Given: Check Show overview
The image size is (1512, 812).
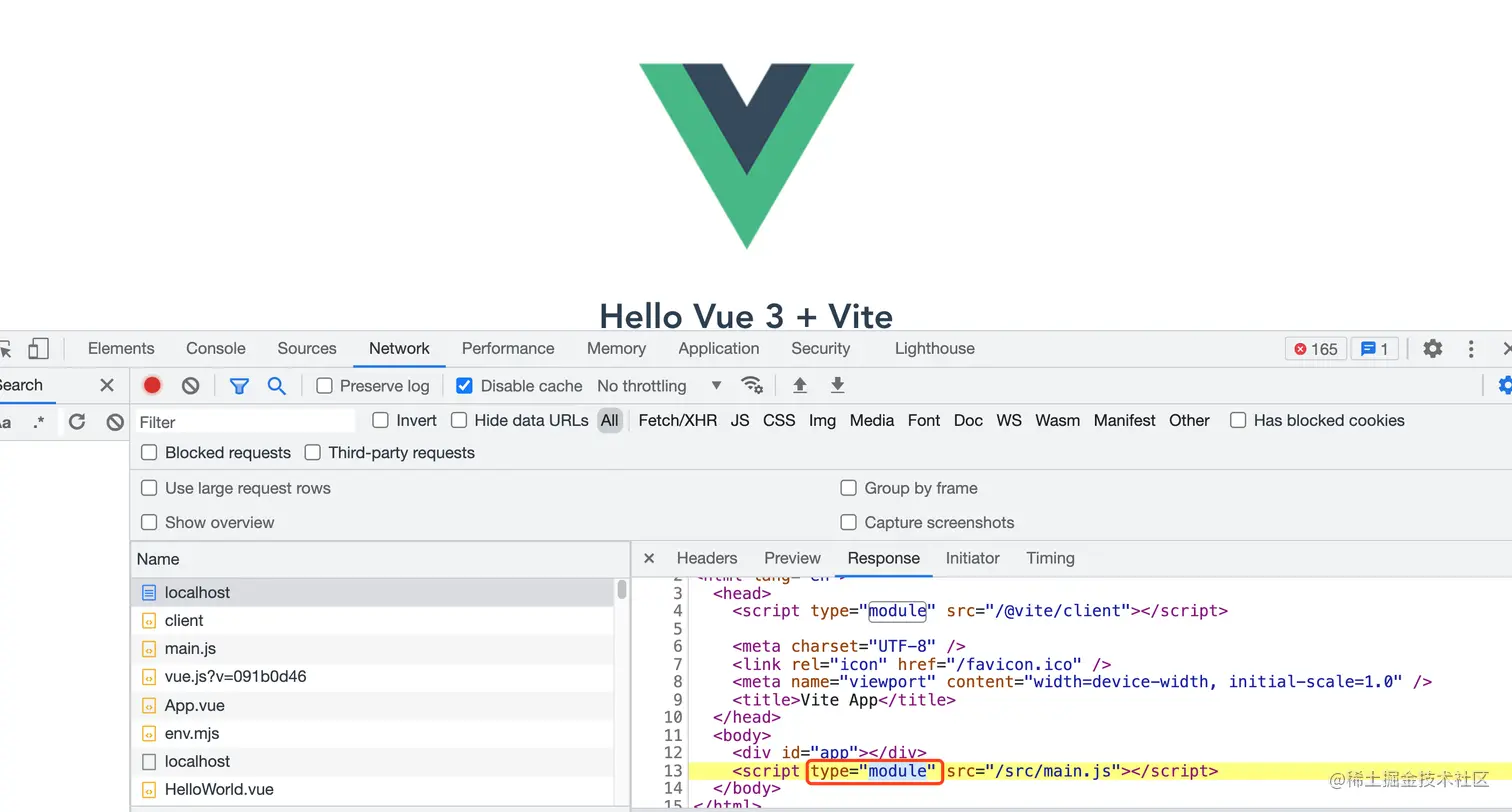Looking at the screenshot, I should tap(149, 522).
